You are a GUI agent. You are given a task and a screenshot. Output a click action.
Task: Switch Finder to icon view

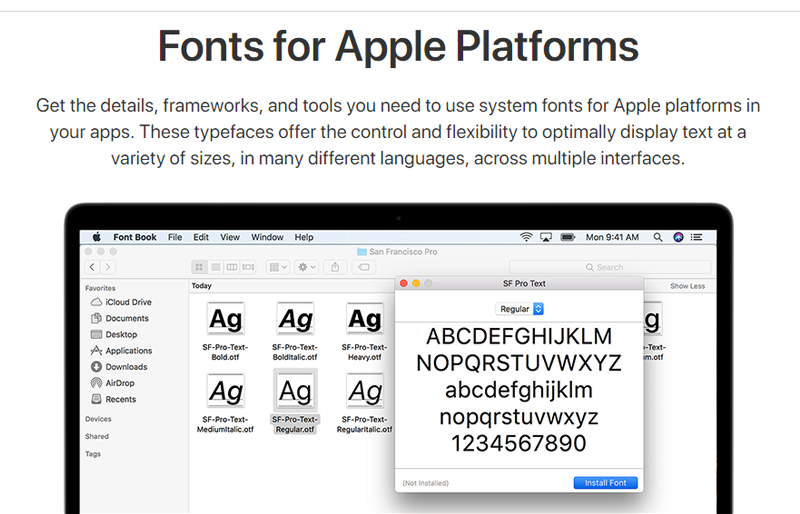[199, 267]
